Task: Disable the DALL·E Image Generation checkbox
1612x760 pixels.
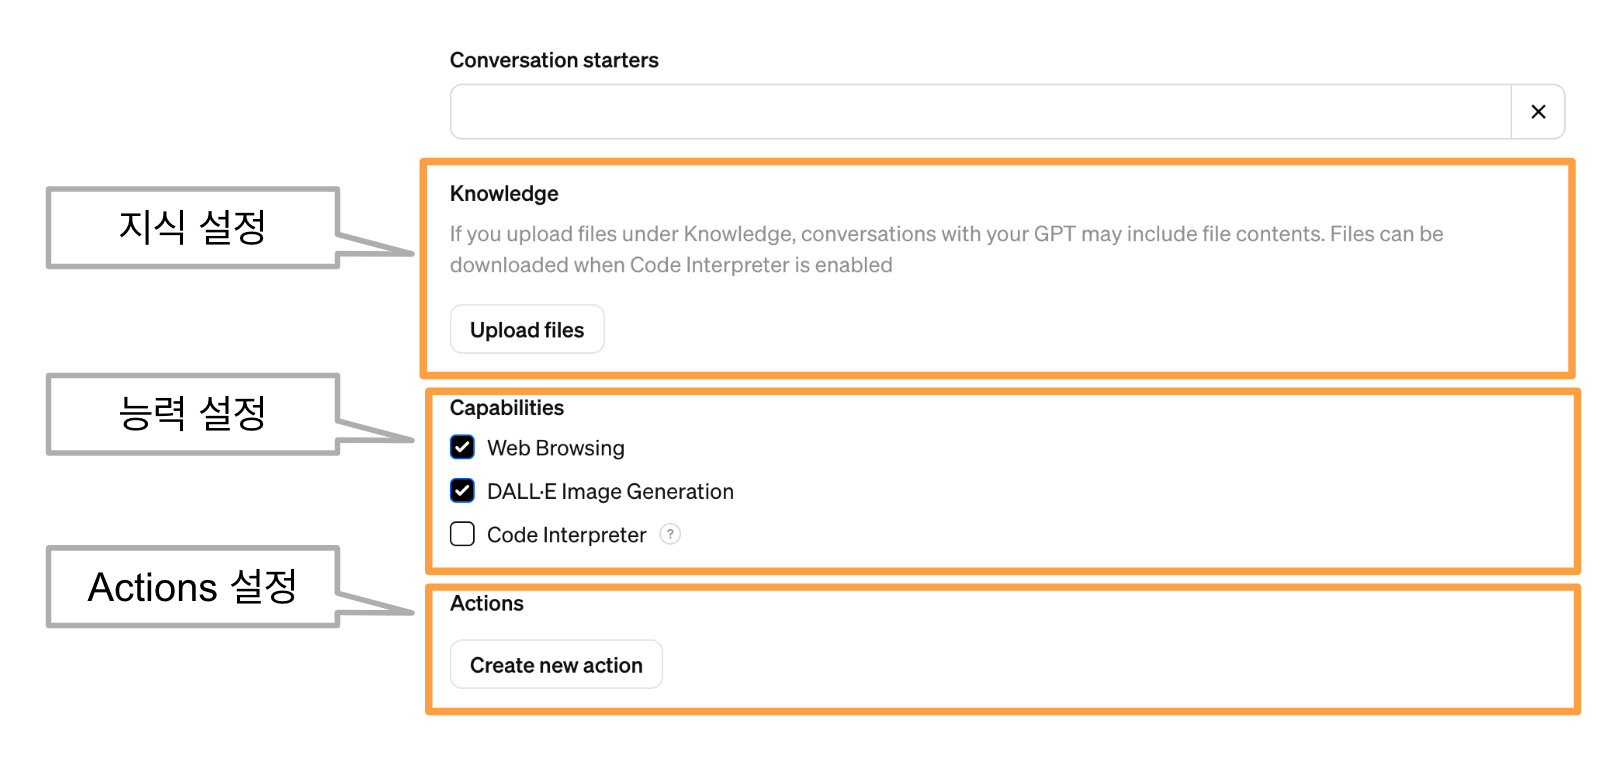Action: (462, 490)
